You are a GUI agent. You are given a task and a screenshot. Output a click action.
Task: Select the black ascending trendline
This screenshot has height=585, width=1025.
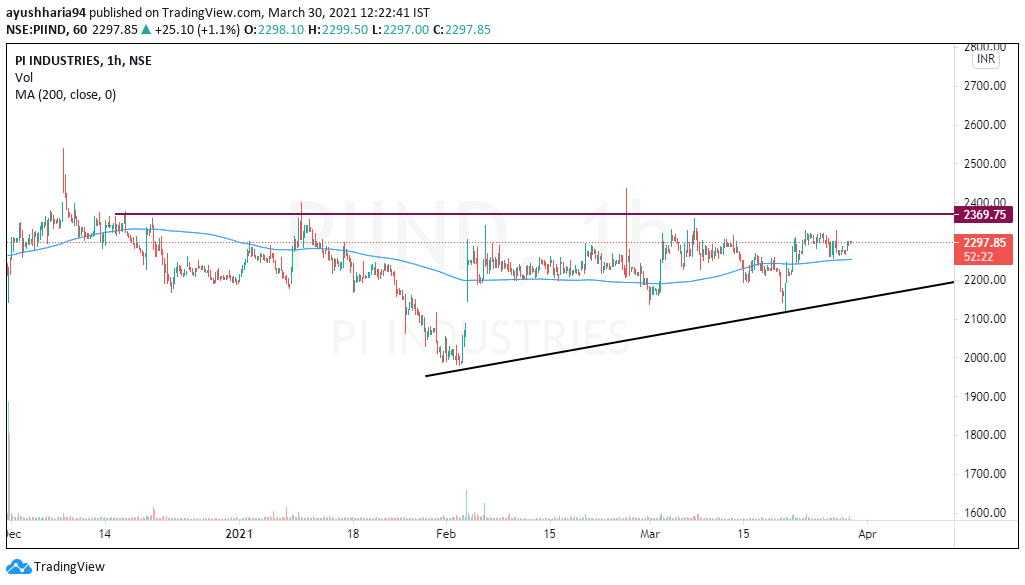pyautogui.click(x=689, y=329)
